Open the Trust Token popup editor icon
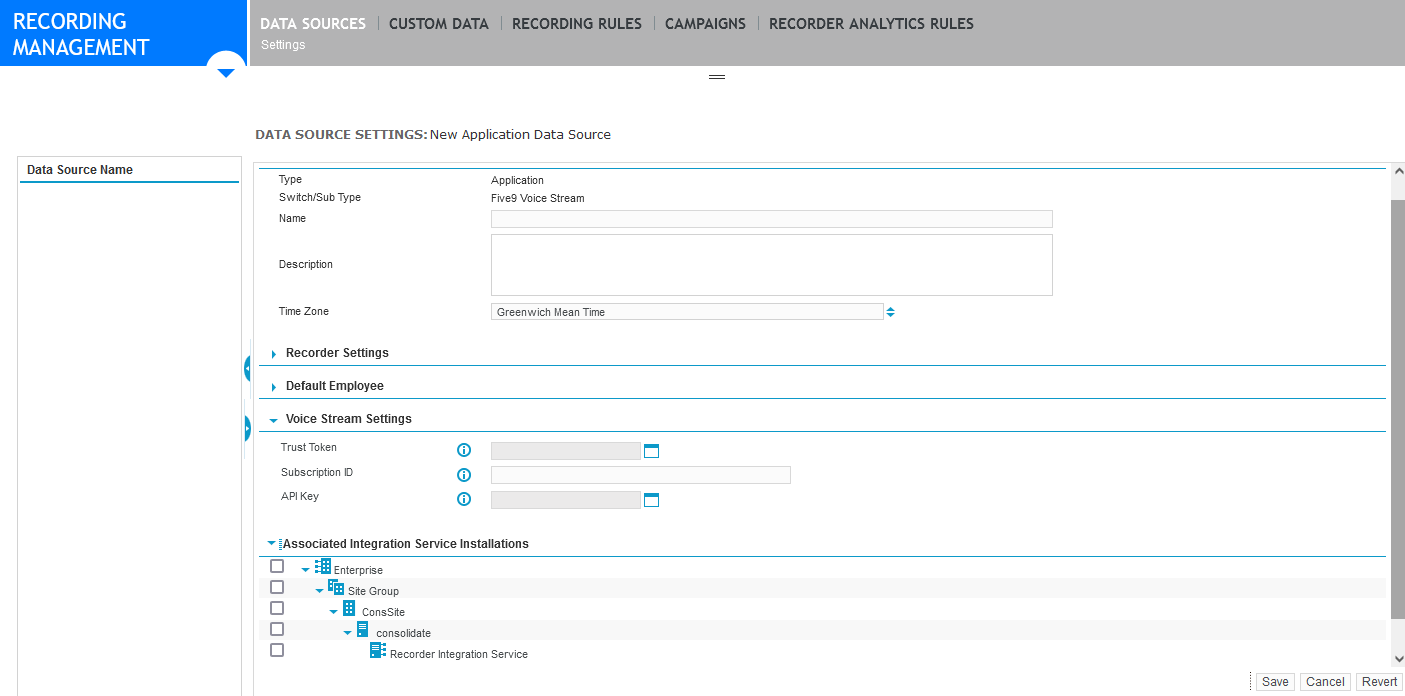The image size is (1405, 696). pyautogui.click(x=652, y=450)
